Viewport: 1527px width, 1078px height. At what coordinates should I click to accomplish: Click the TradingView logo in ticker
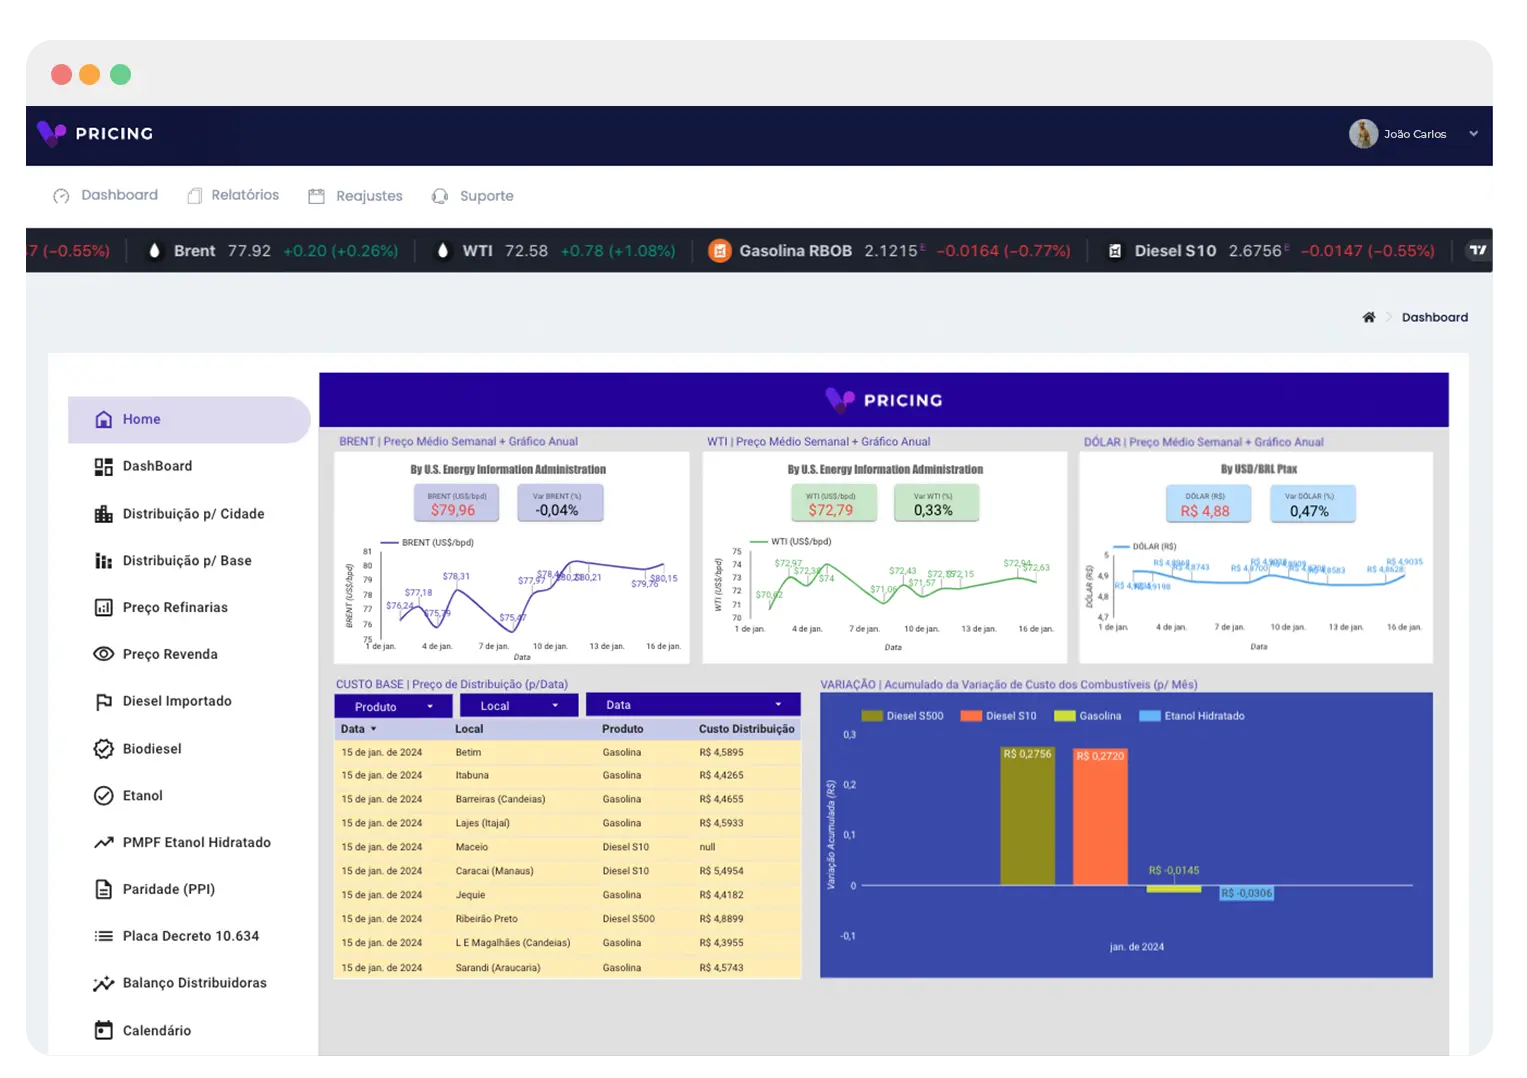tap(1478, 250)
